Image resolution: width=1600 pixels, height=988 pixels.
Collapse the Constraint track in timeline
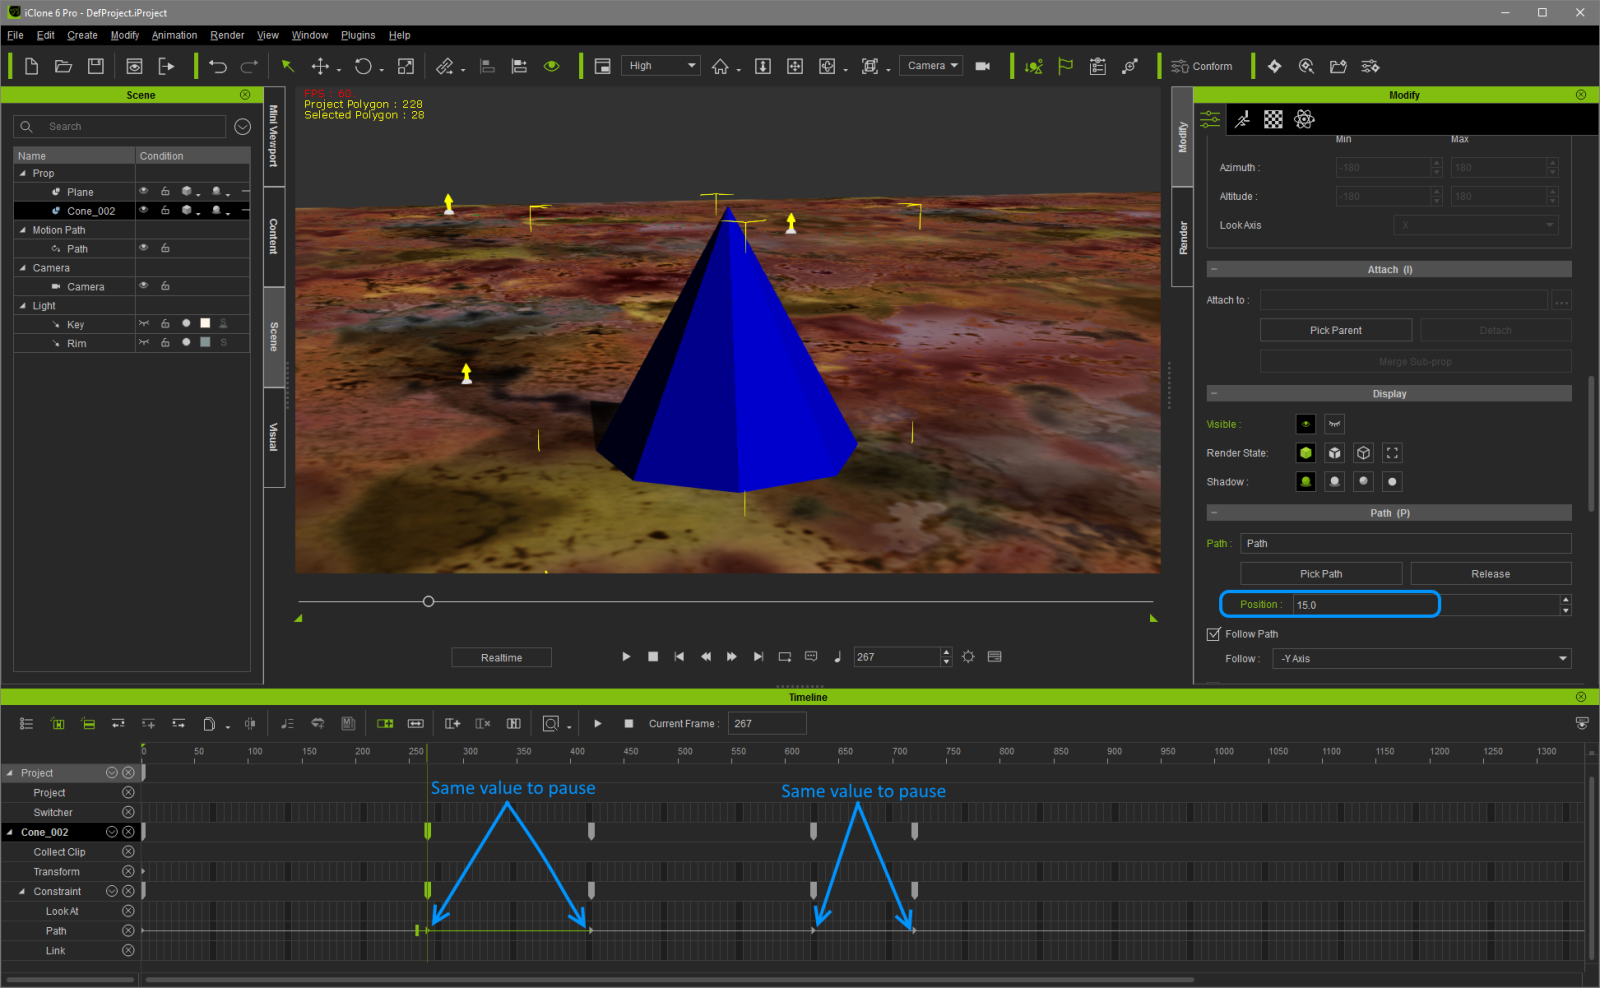click(x=22, y=891)
